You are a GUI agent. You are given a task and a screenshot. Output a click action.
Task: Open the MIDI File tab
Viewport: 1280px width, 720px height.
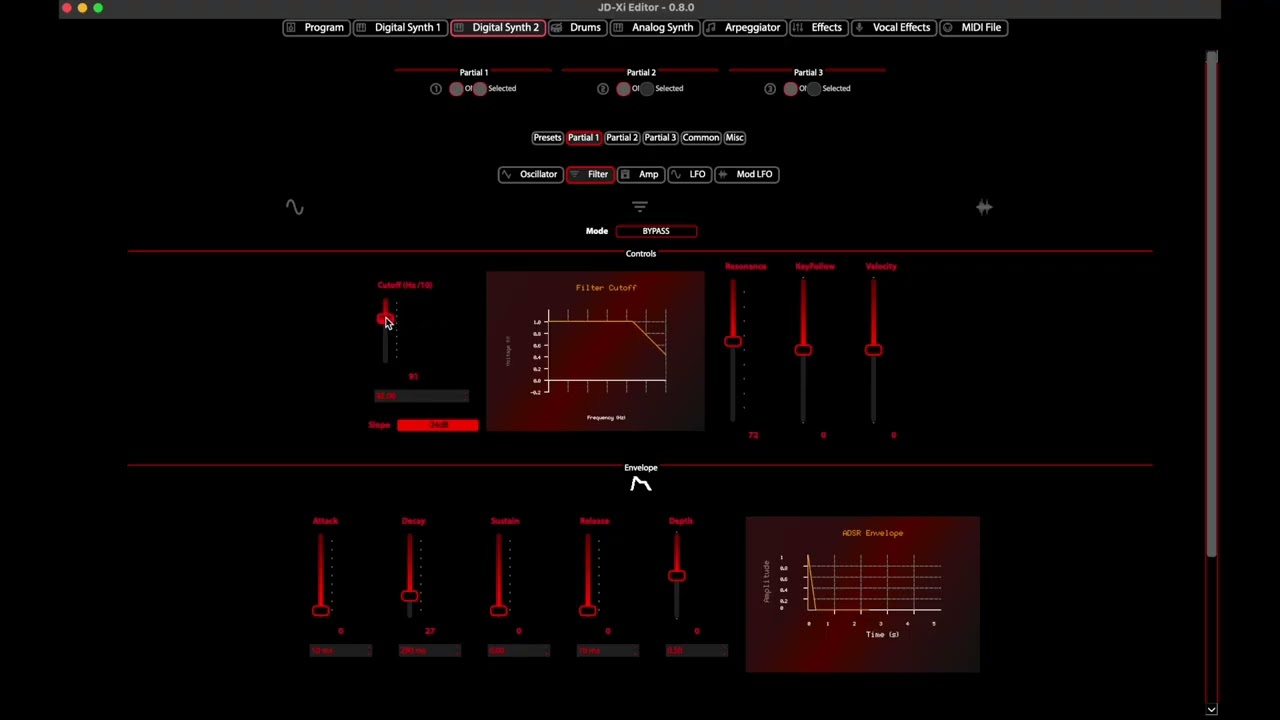[x=972, y=28]
